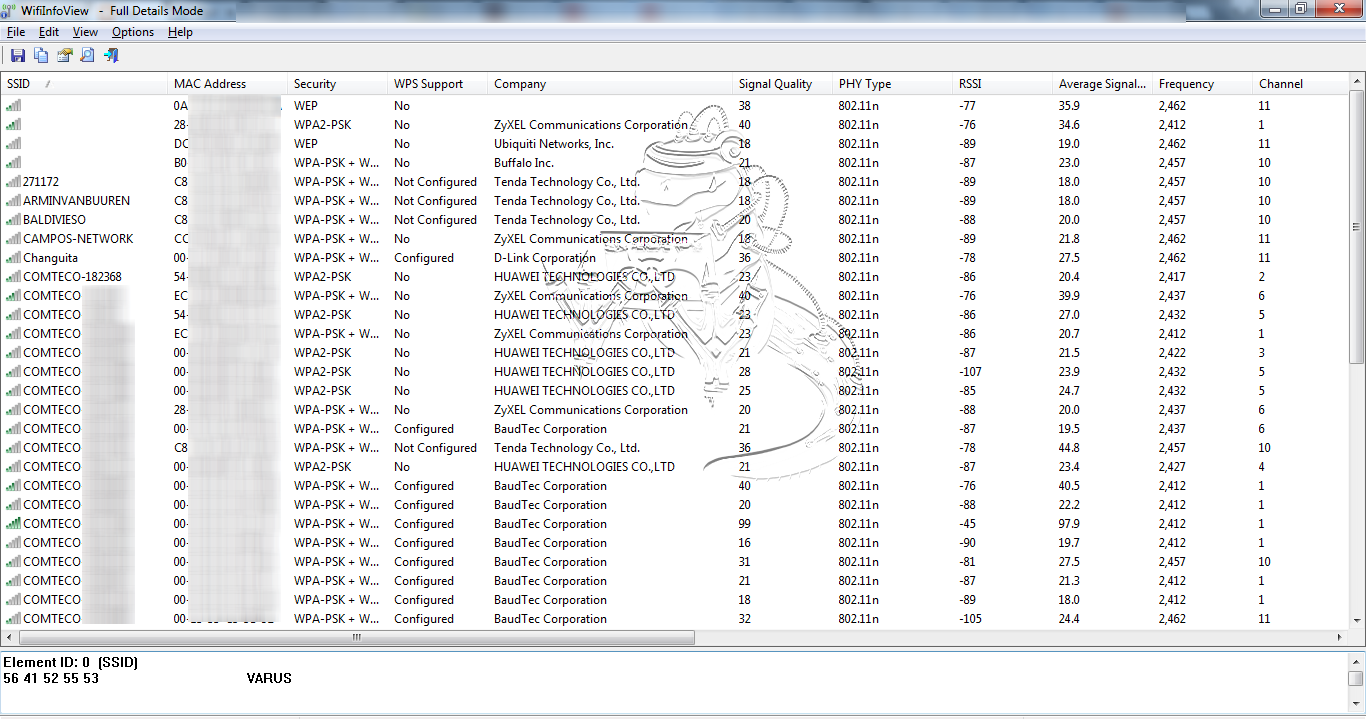Screen dimensions: 1366x719
Task: Select the ARMINVANBUUREN network row
Action: point(675,201)
